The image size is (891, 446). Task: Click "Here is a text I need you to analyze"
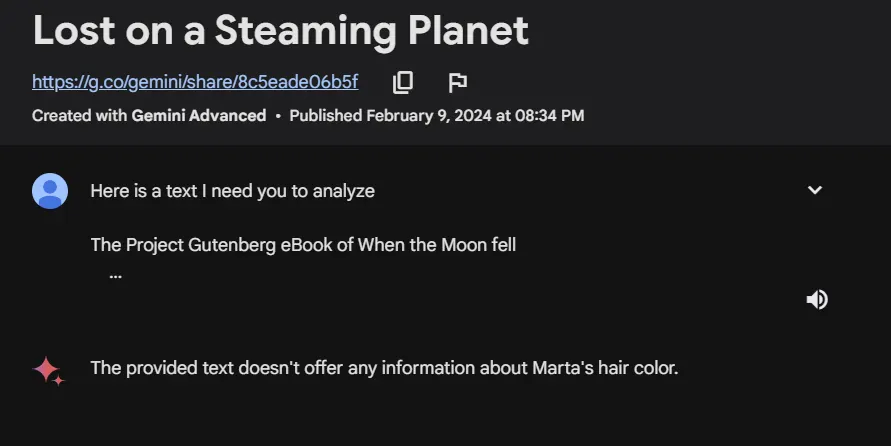click(x=232, y=191)
